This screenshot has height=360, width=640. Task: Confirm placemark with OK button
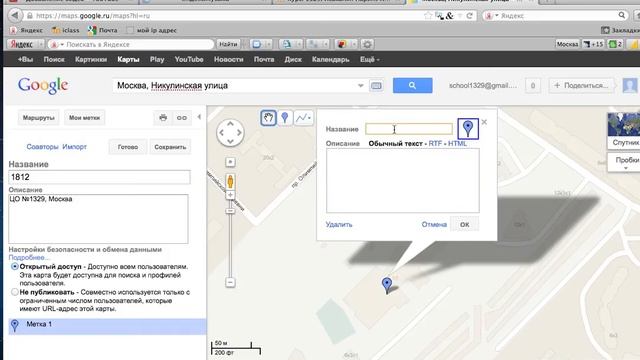464,224
